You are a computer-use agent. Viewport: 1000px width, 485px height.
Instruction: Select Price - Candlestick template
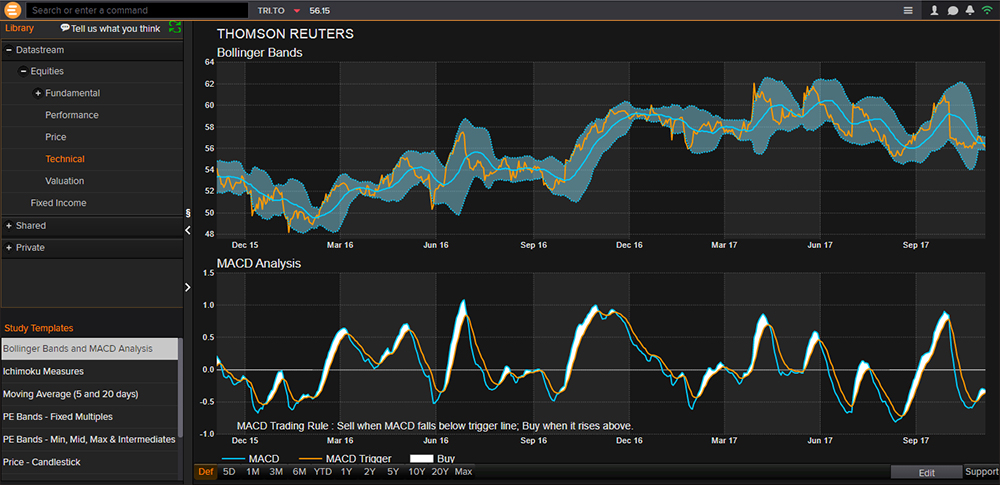tap(90, 462)
